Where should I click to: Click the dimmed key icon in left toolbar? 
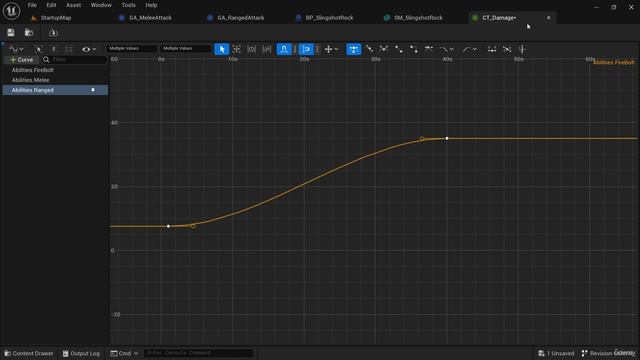pyautogui.click(x=53, y=49)
